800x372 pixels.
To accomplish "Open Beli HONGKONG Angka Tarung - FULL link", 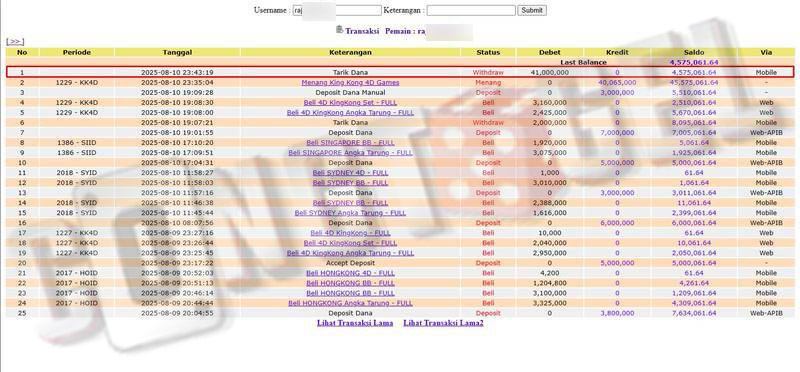I will [350, 303].
